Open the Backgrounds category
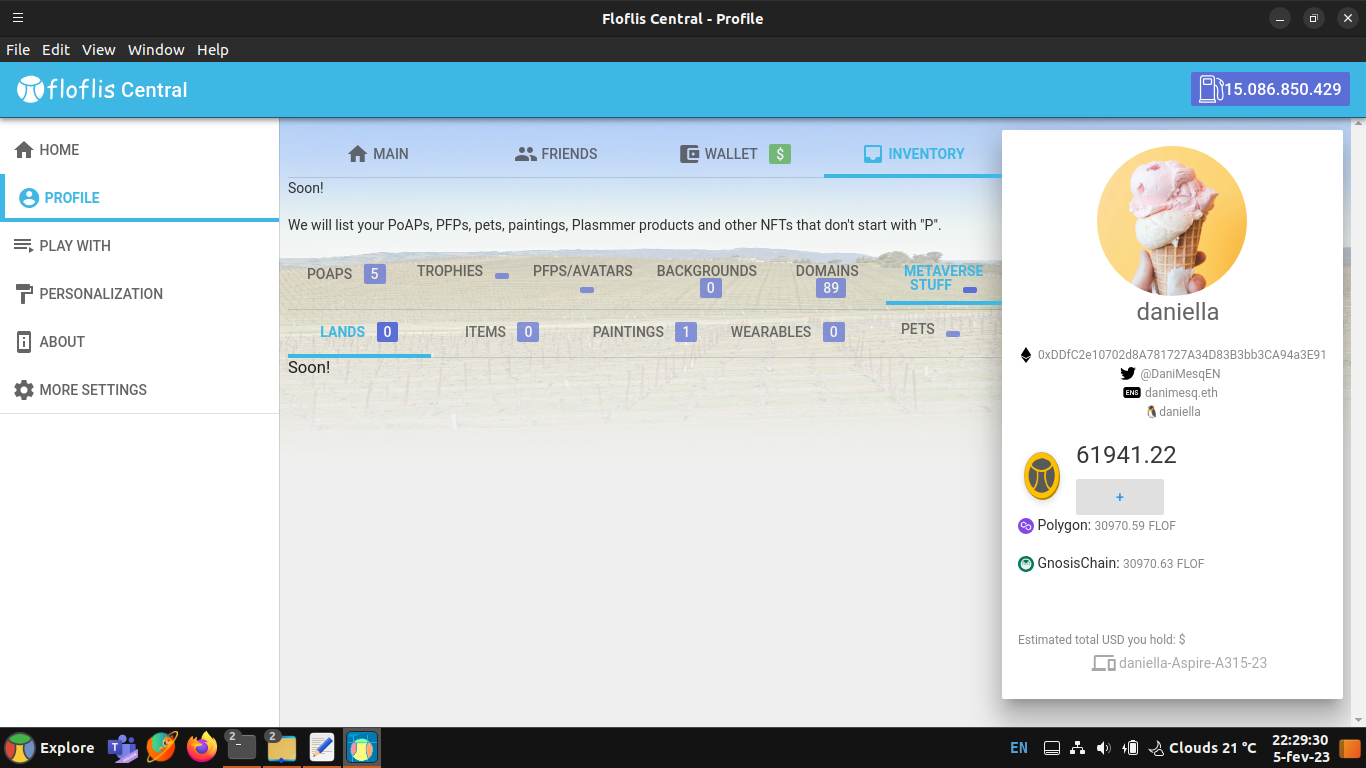The height and width of the screenshot is (768, 1366). click(x=707, y=279)
